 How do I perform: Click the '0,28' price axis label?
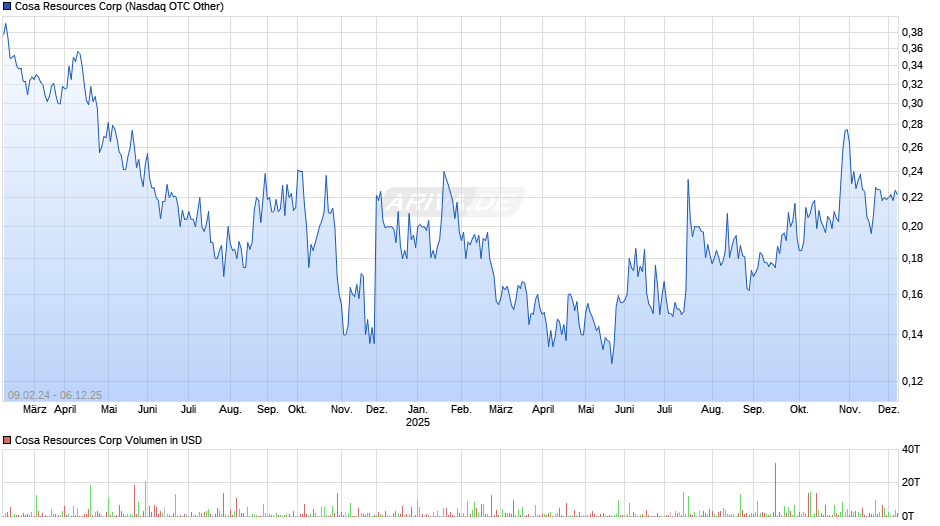coord(912,125)
